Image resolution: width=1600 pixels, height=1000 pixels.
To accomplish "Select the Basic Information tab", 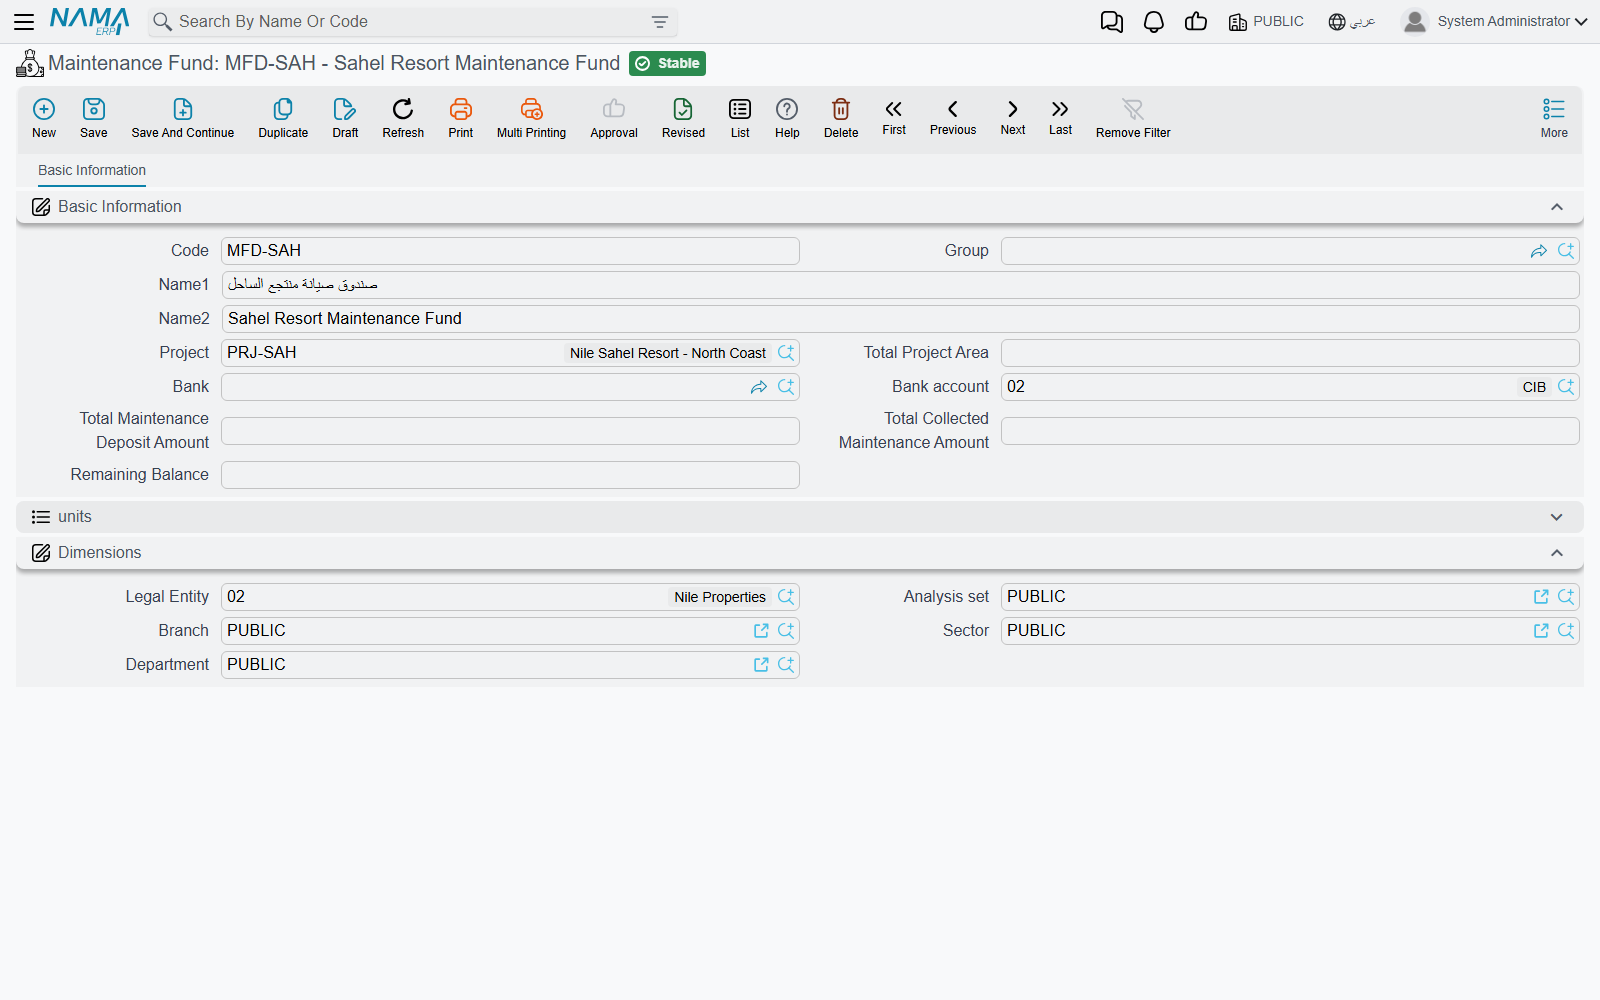I will (x=92, y=170).
